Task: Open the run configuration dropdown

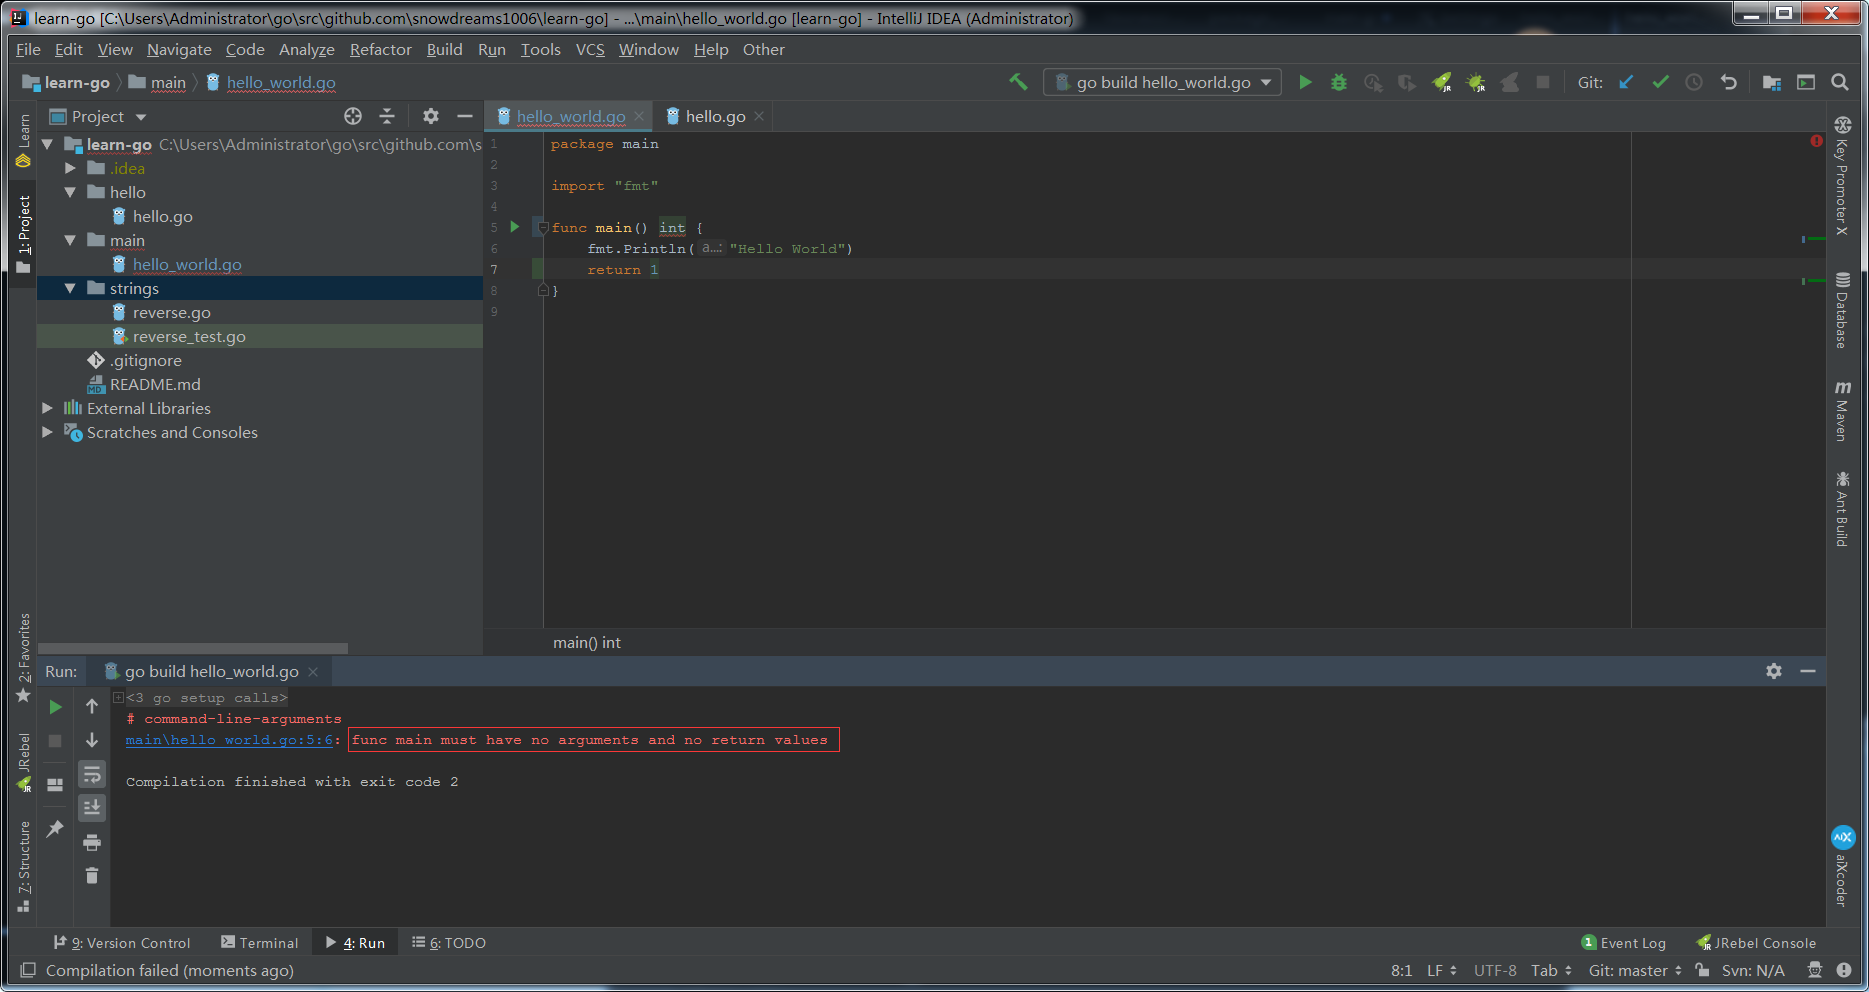Action: [1161, 82]
